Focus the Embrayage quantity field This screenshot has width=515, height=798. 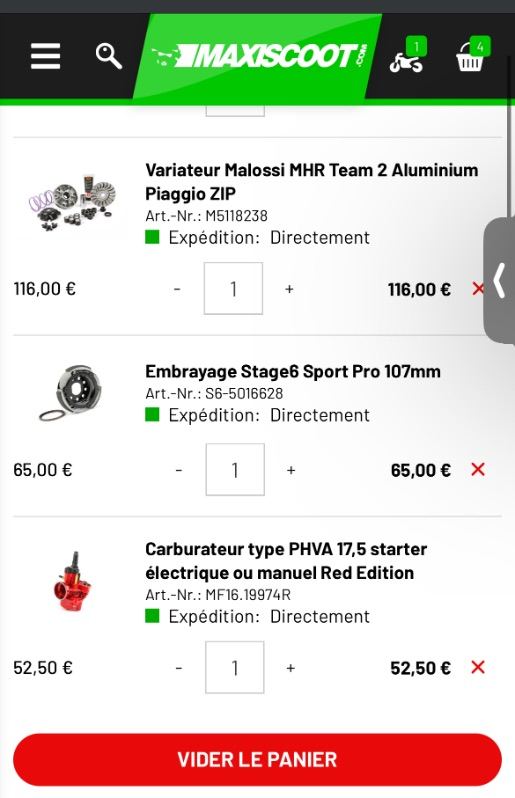(x=235, y=469)
